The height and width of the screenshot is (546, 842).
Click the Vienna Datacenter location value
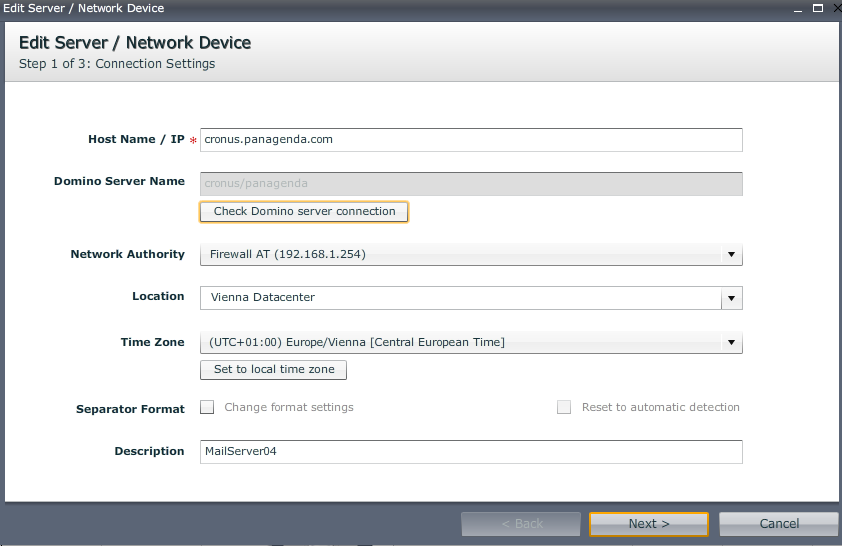pyautogui.click(x=460, y=298)
